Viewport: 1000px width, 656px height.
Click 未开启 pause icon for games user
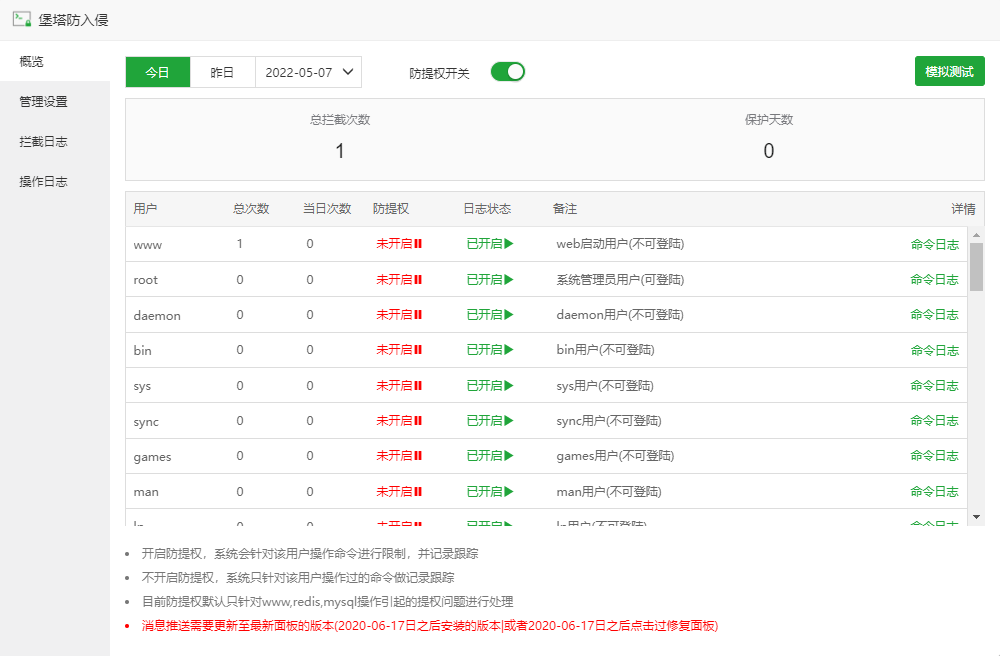pos(418,456)
